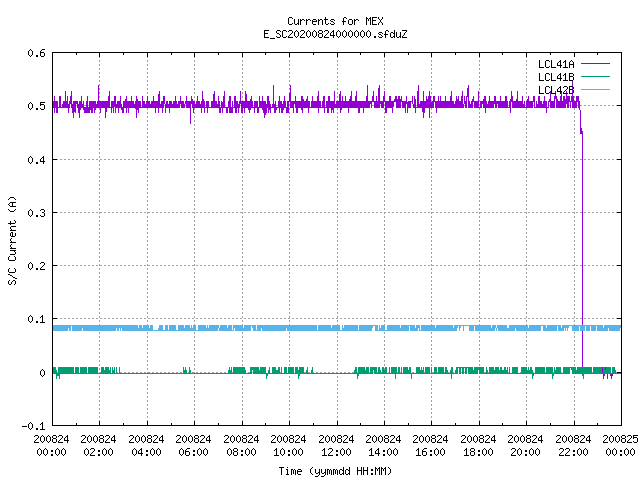Screen dimensions: 640x480
Task: Click the purple LCL41A legend line sample
Action: [x=595, y=64]
